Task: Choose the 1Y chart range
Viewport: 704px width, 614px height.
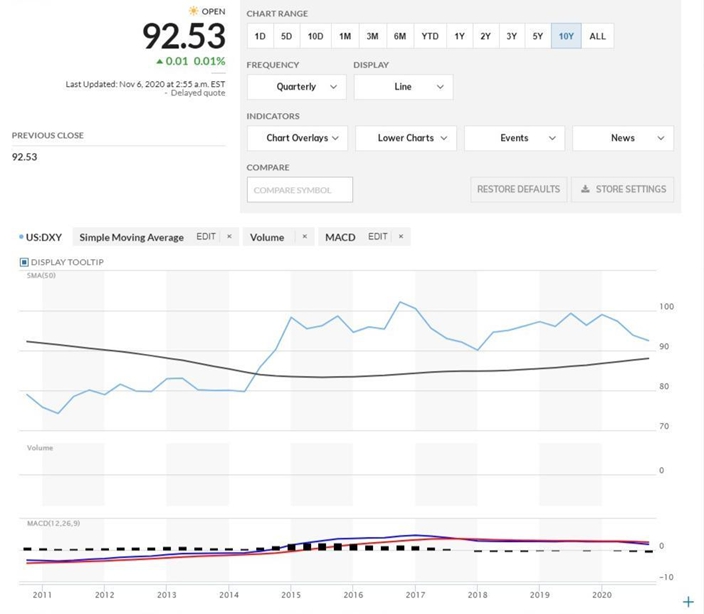Action: click(x=459, y=36)
